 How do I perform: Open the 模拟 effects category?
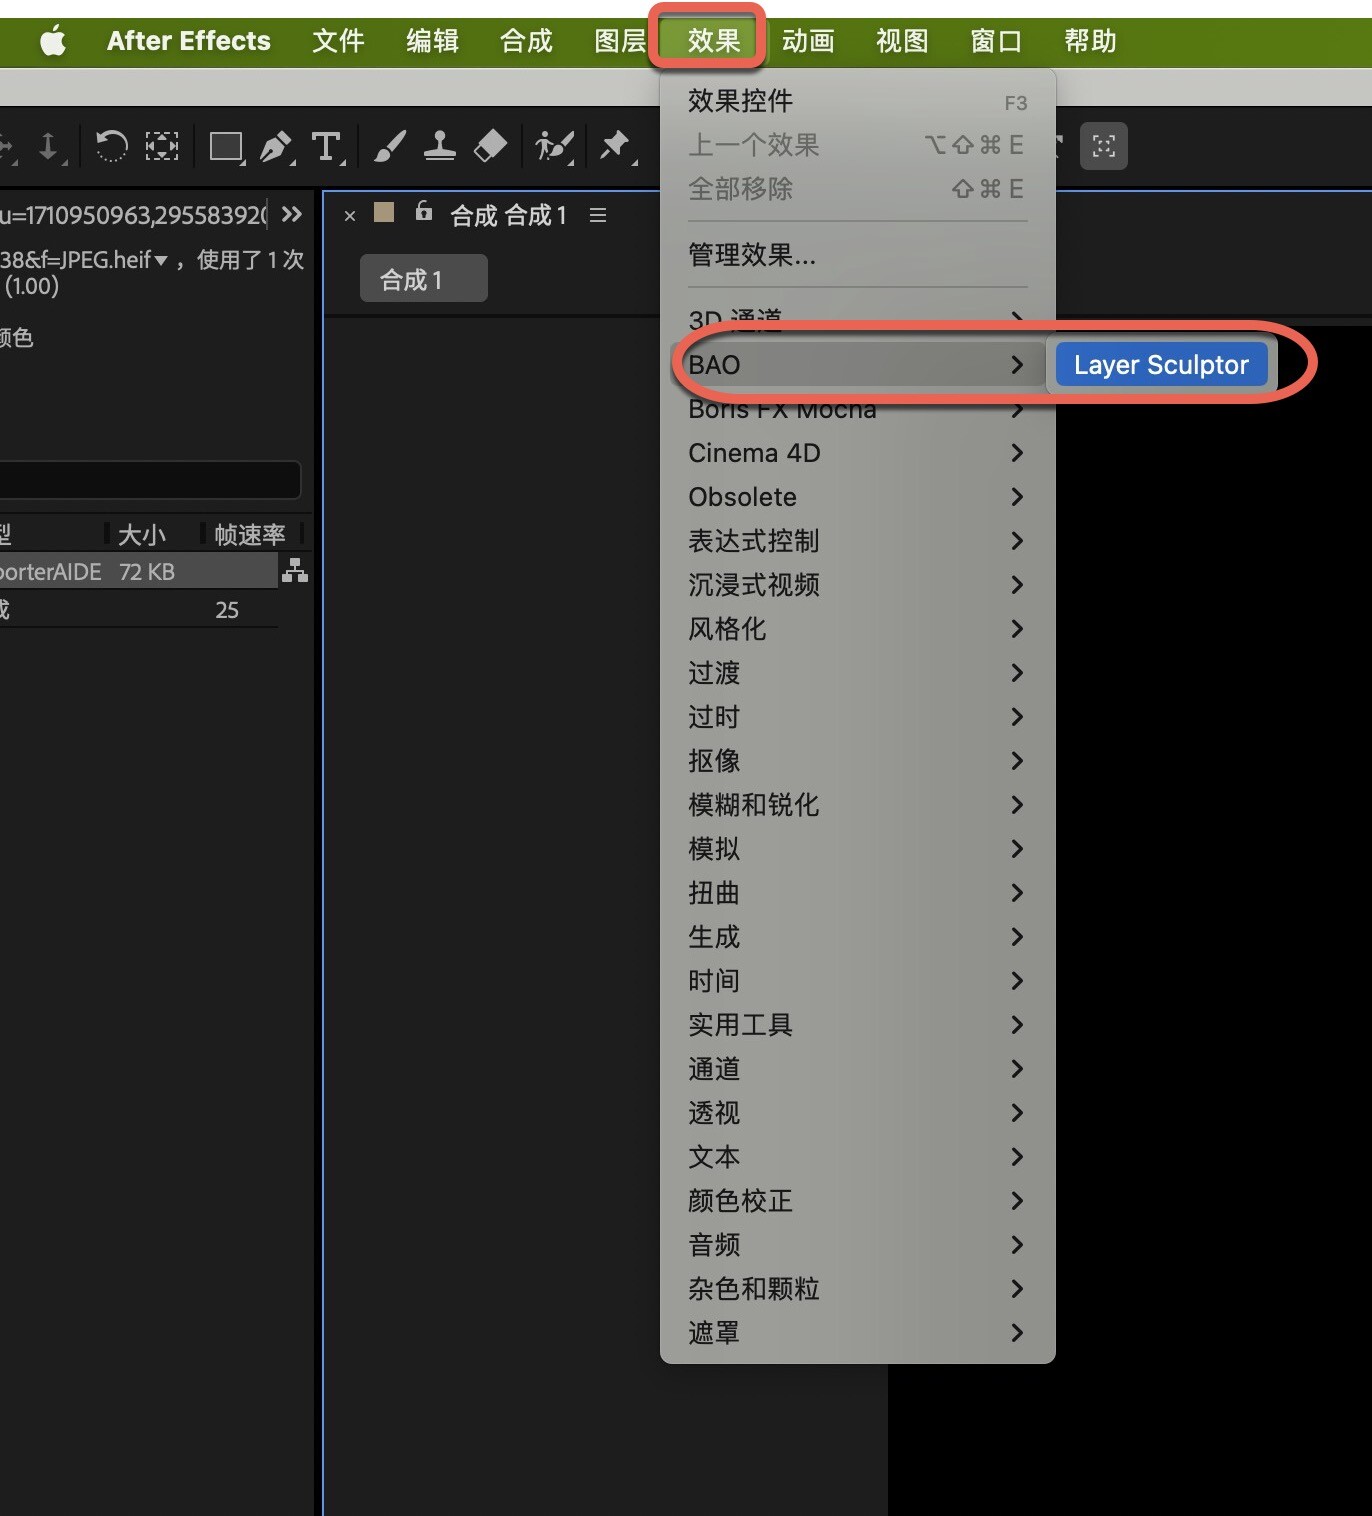pyautogui.click(x=858, y=849)
